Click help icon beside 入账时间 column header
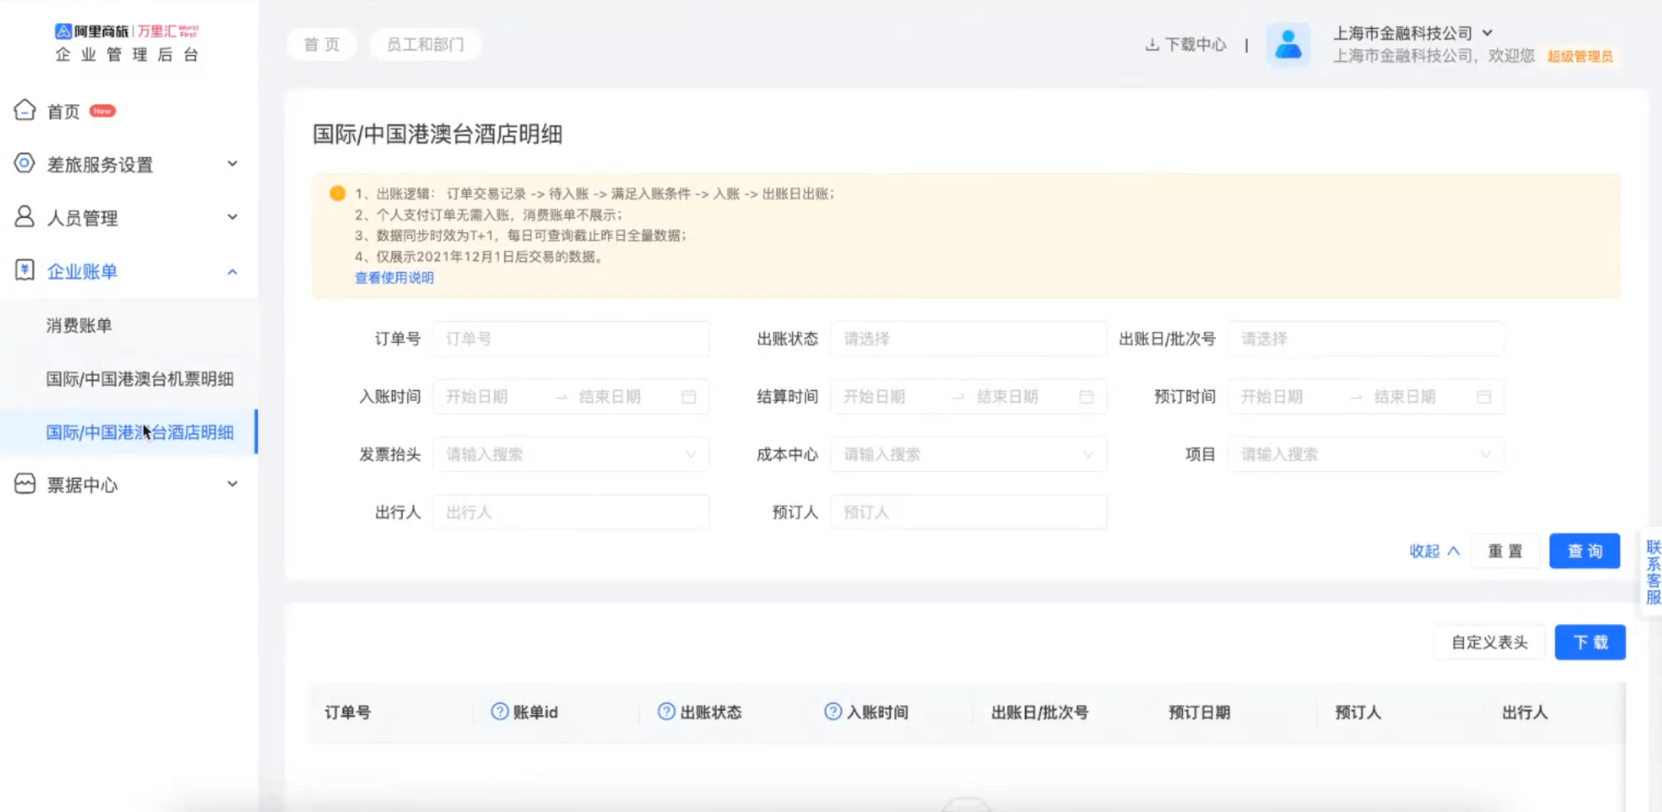The image size is (1662, 812). [x=832, y=711]
